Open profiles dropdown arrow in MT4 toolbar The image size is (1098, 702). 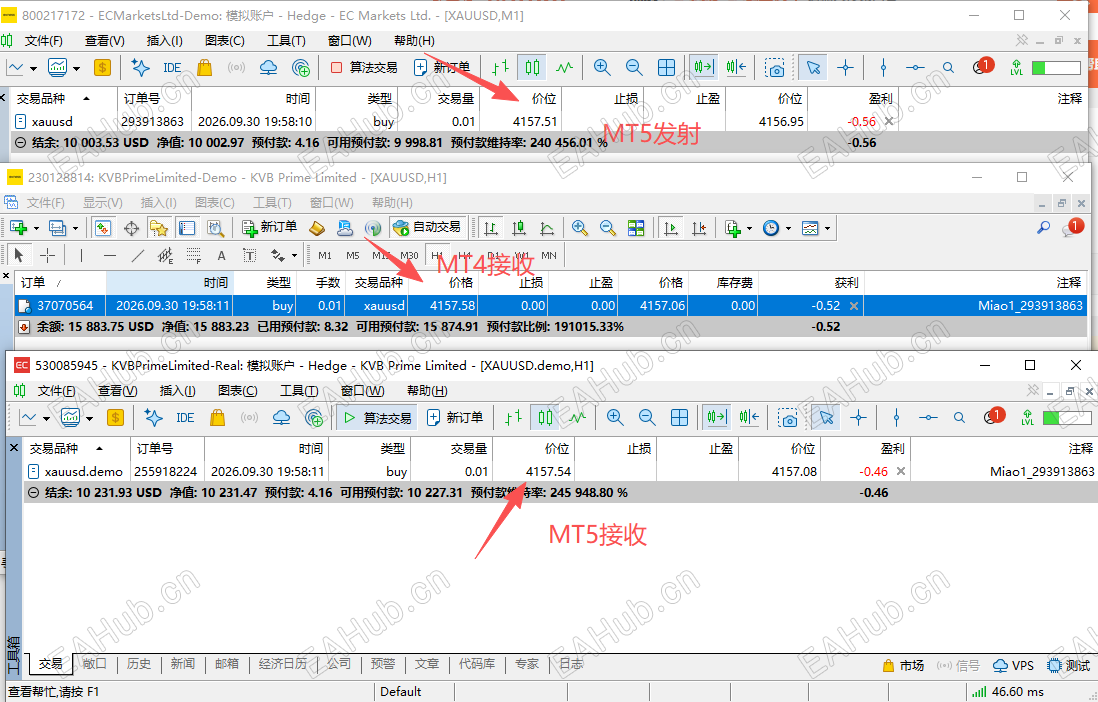(x=75, y=229)
